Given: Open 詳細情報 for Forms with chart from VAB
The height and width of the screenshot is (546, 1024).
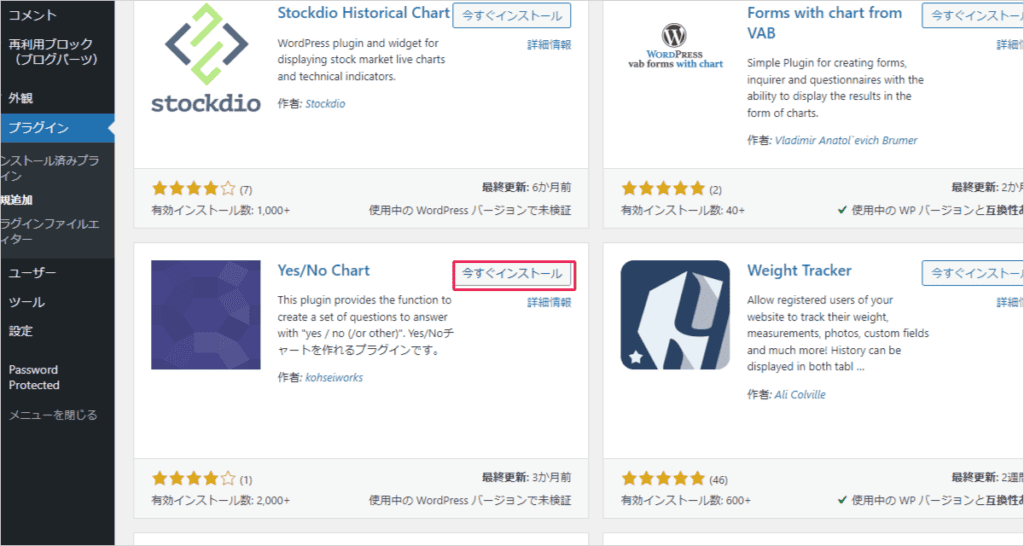Looking at the screenshot, I should pyautogui.click(x=1010, y=44).
